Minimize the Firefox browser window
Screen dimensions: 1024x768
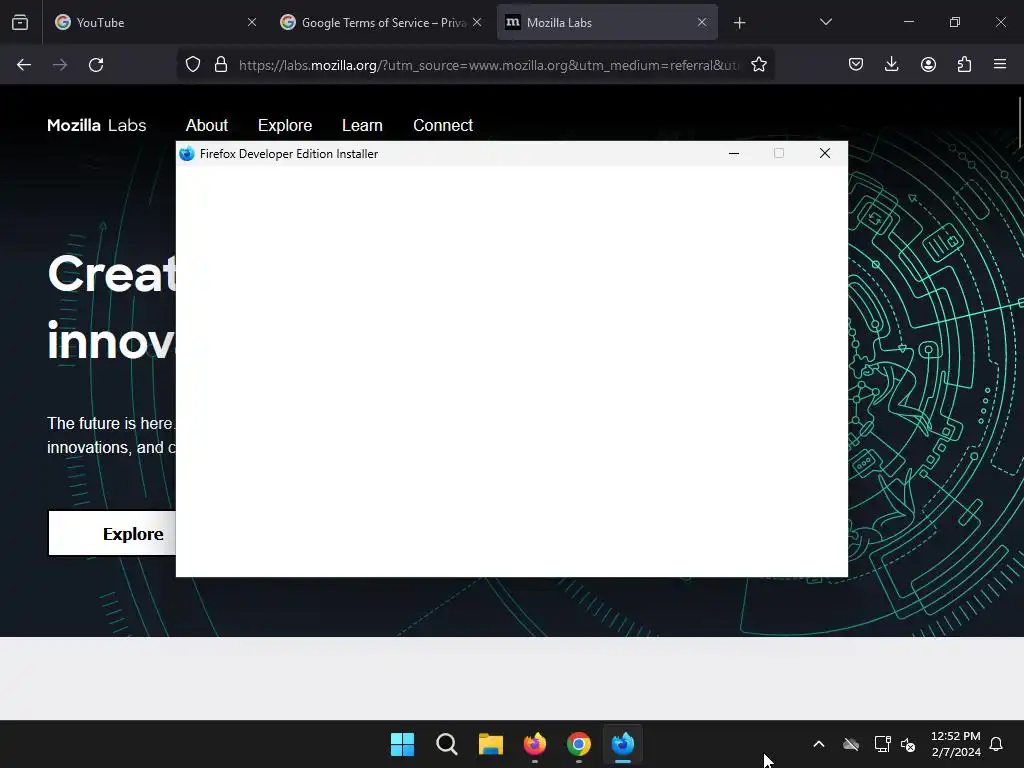(908, 22)
